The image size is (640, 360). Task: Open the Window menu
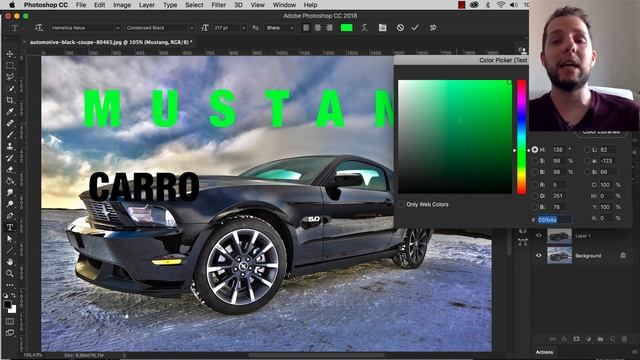(x=284, y=5)
